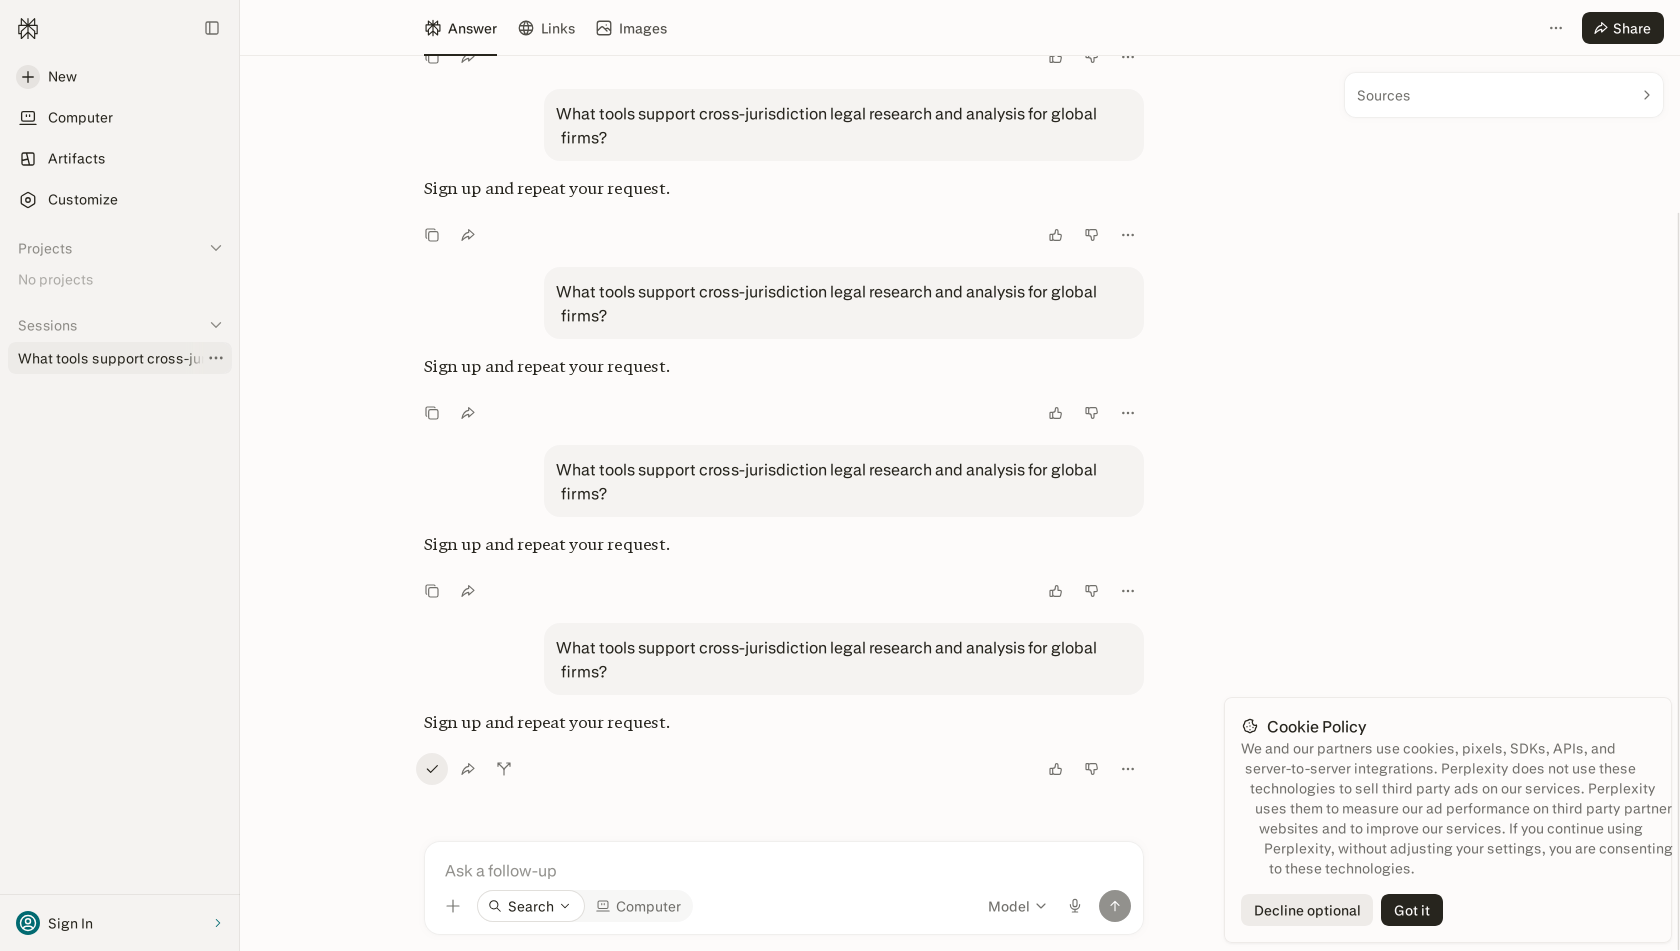Image resolution: width=1680 pixels, height=951 pixels.
Task: Open the Search mode dropdown
Action: [x=531, y=906]
